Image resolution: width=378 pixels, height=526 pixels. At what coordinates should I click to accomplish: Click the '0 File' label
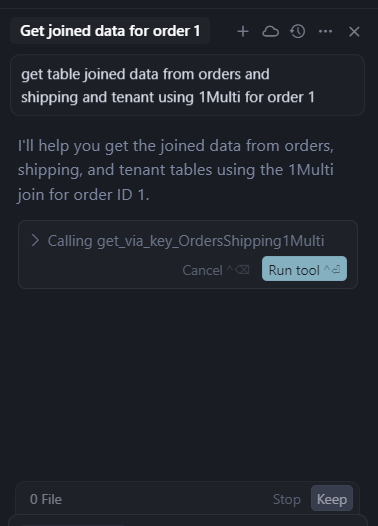[x=46, y=499]
